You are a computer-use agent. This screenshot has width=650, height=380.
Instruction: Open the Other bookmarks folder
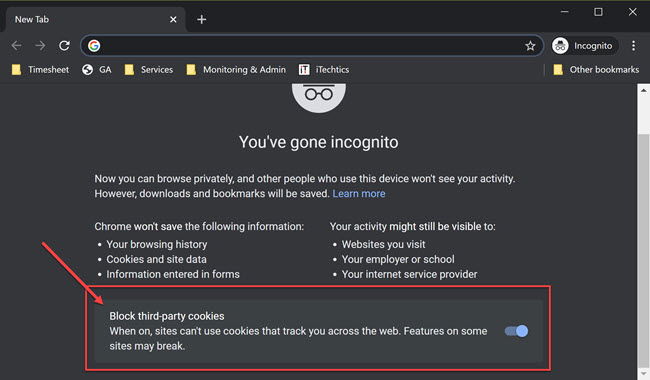pyautogui.click(x=596, y=70)
